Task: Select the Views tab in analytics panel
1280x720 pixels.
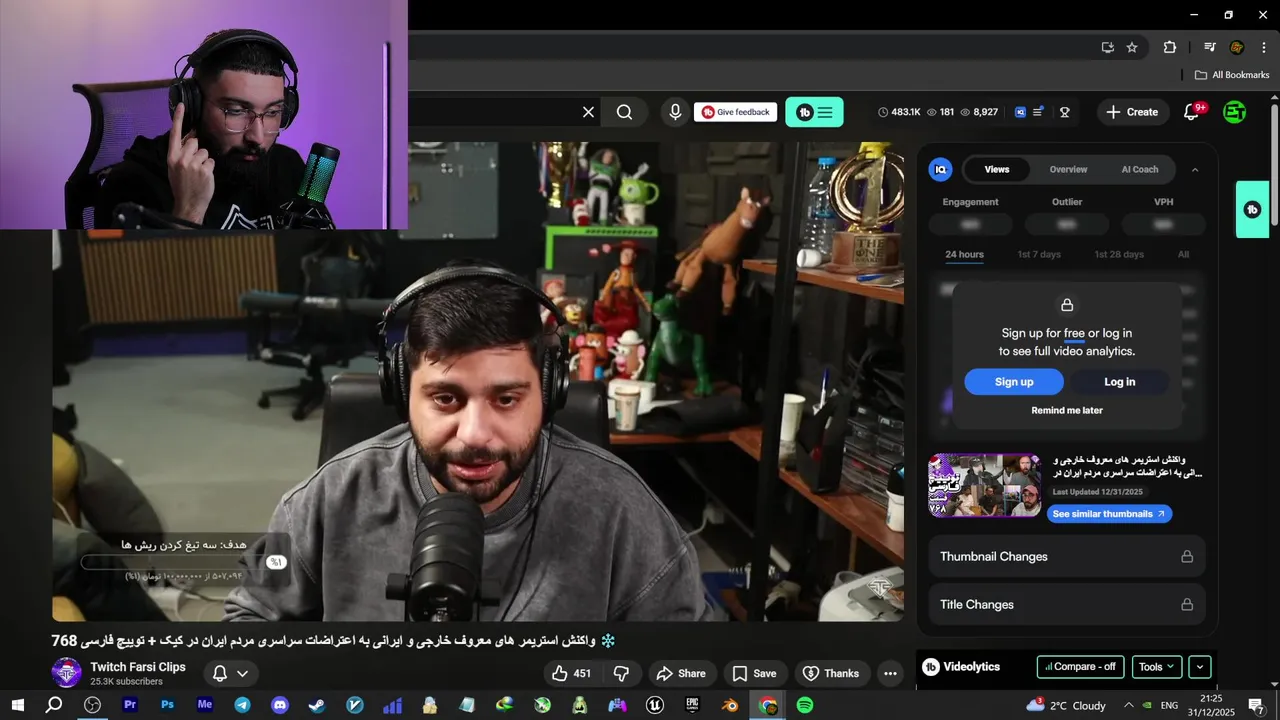Action: click(x=997, y=169)
